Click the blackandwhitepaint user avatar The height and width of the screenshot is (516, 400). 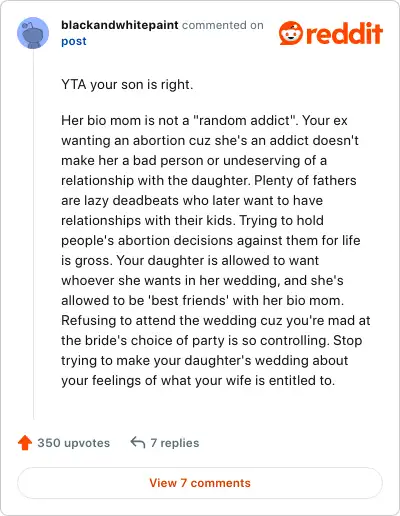tap(33, 33)
